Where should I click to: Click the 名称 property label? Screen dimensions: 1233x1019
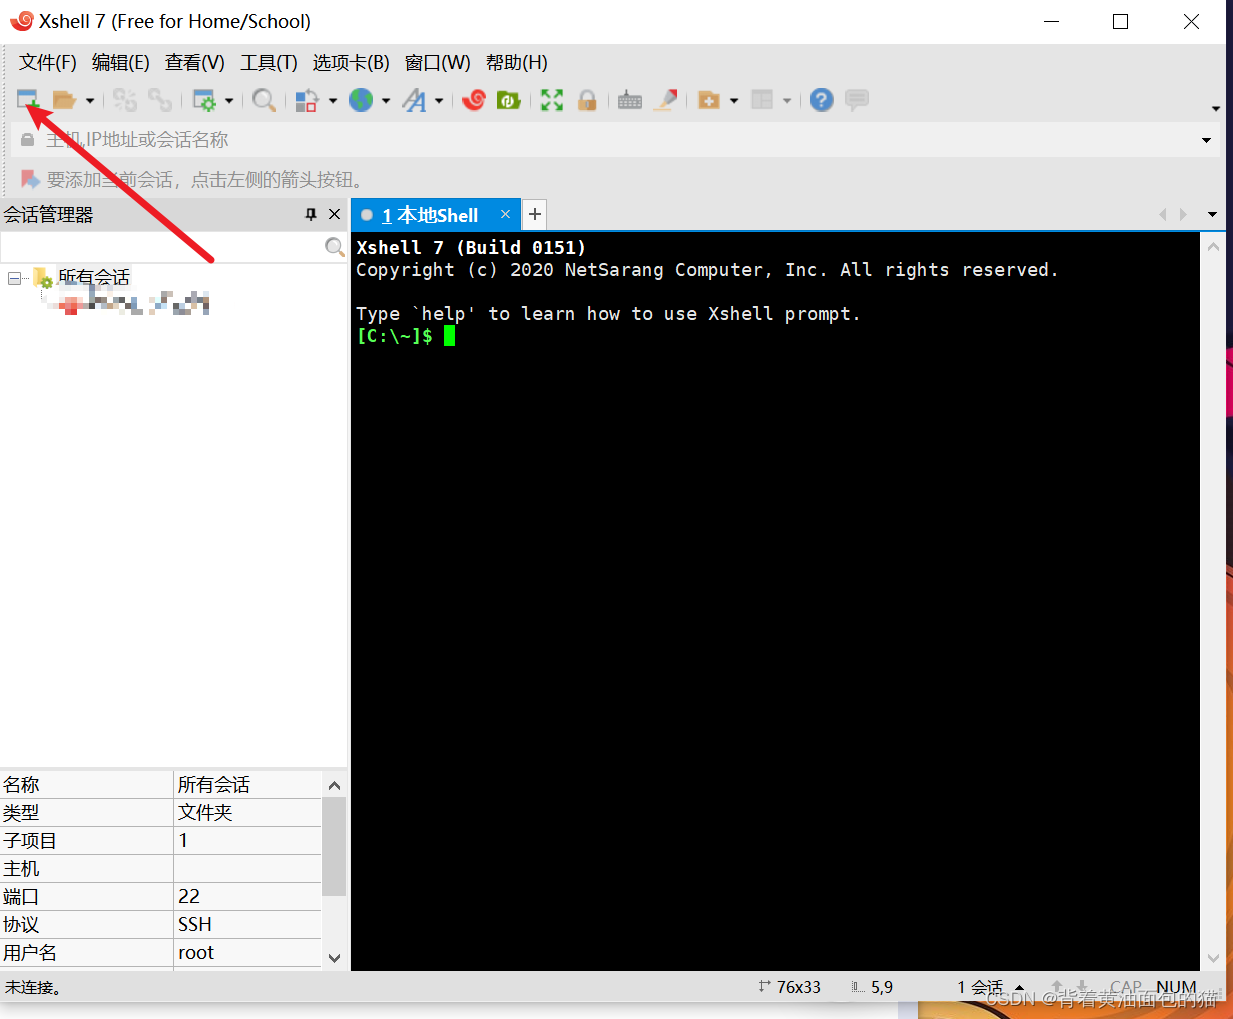21,785
